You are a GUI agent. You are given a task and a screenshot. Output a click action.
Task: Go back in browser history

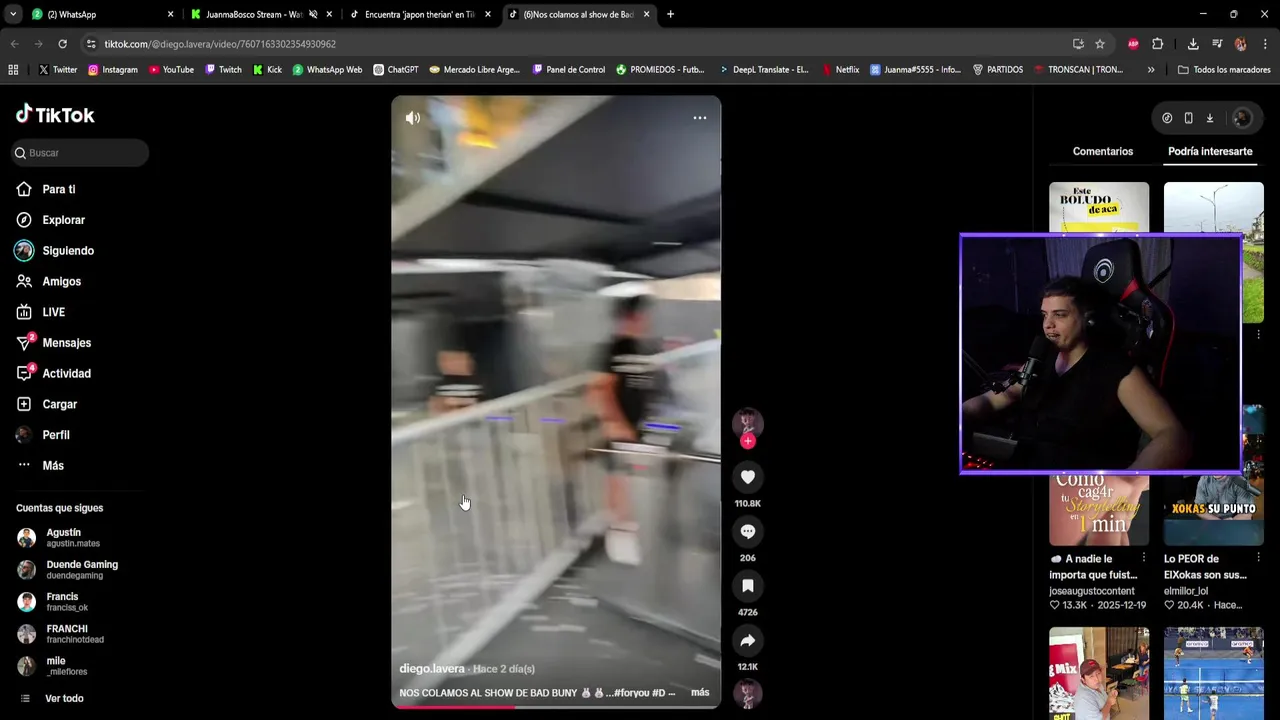coord(14,44)
